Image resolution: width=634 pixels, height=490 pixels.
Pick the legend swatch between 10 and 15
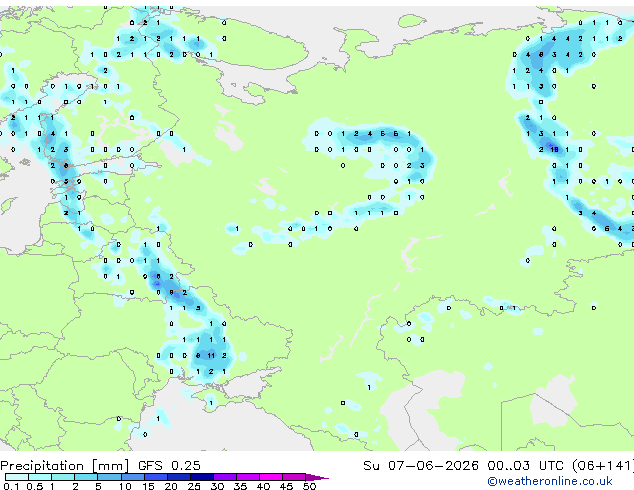click(x=133, y=477)
